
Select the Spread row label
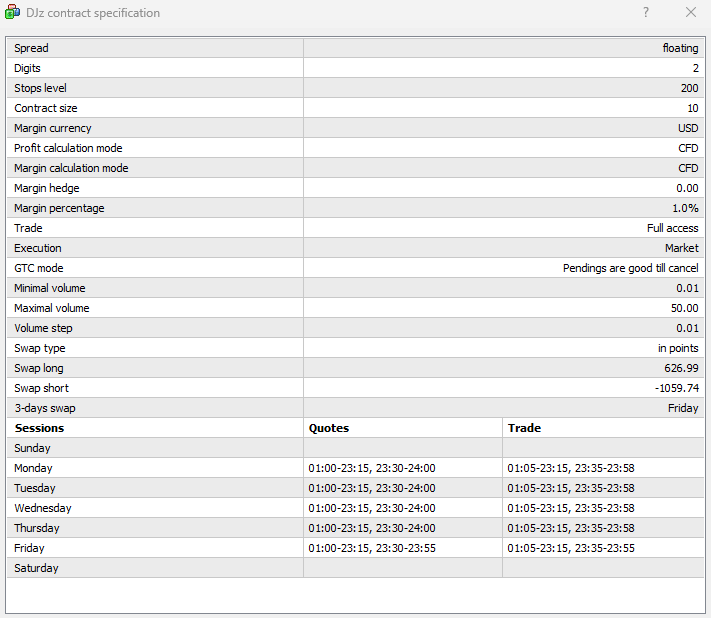click(31, 48)
